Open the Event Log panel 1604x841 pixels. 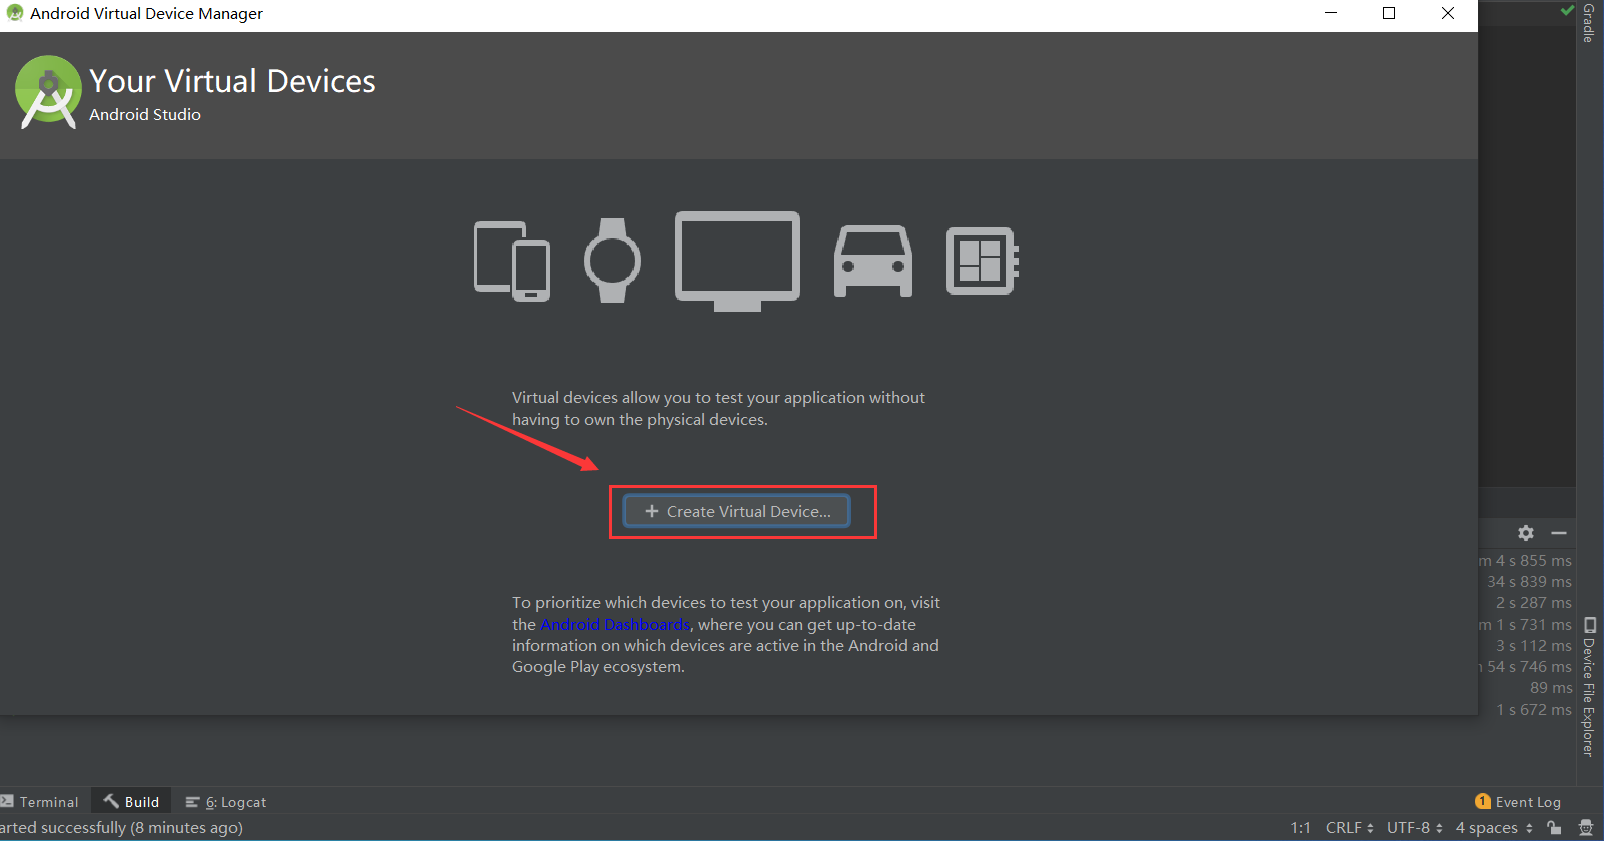click(1518, 802)
